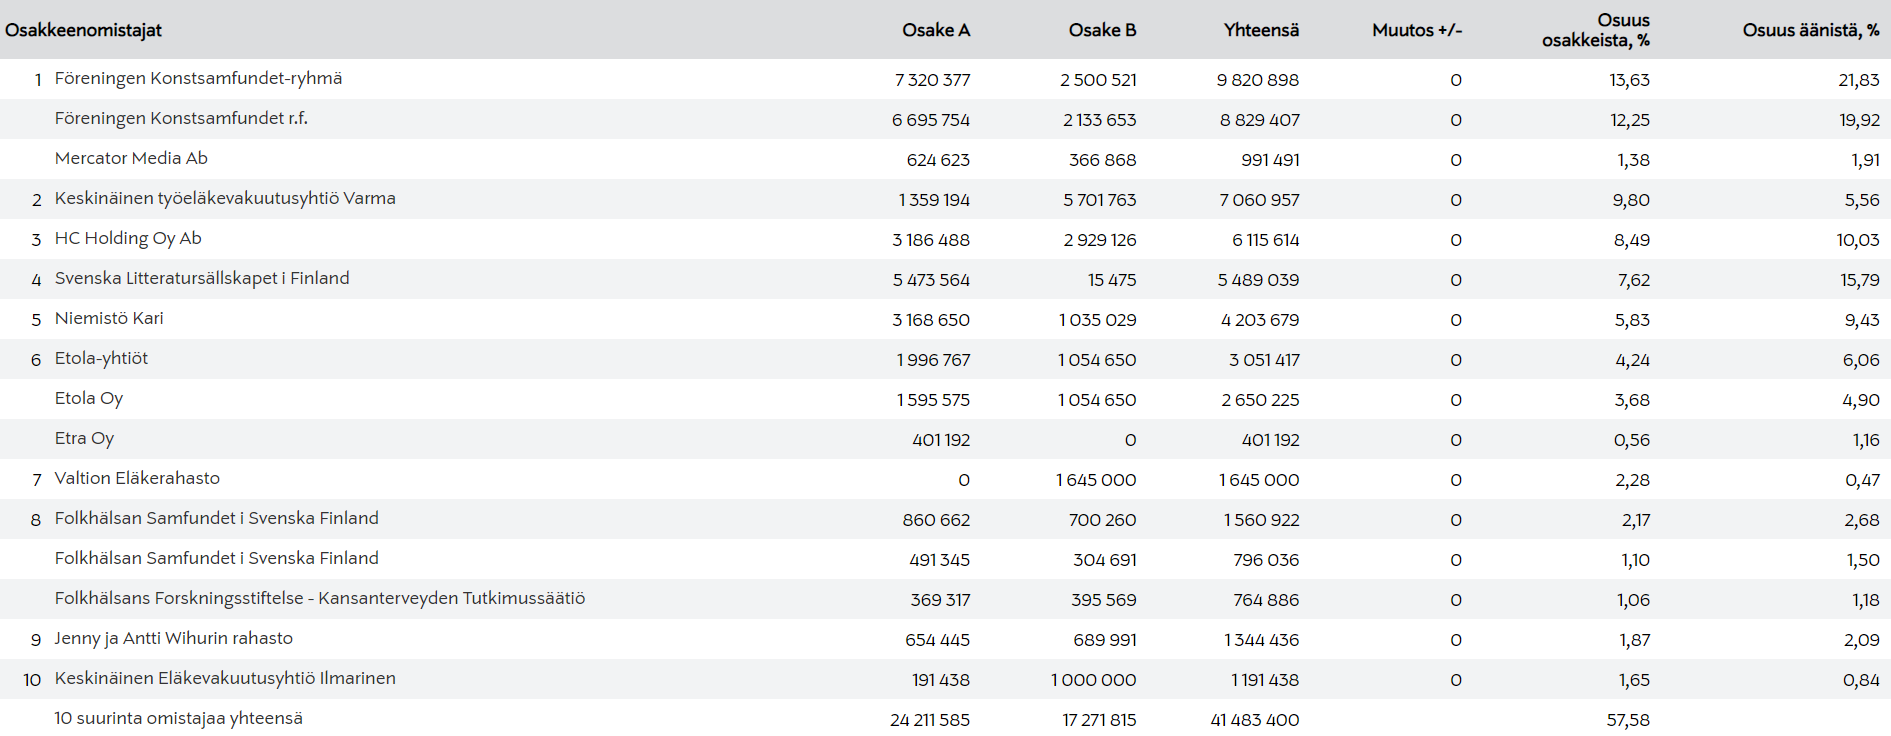Click Osake A value 624 623

[938, 160]
